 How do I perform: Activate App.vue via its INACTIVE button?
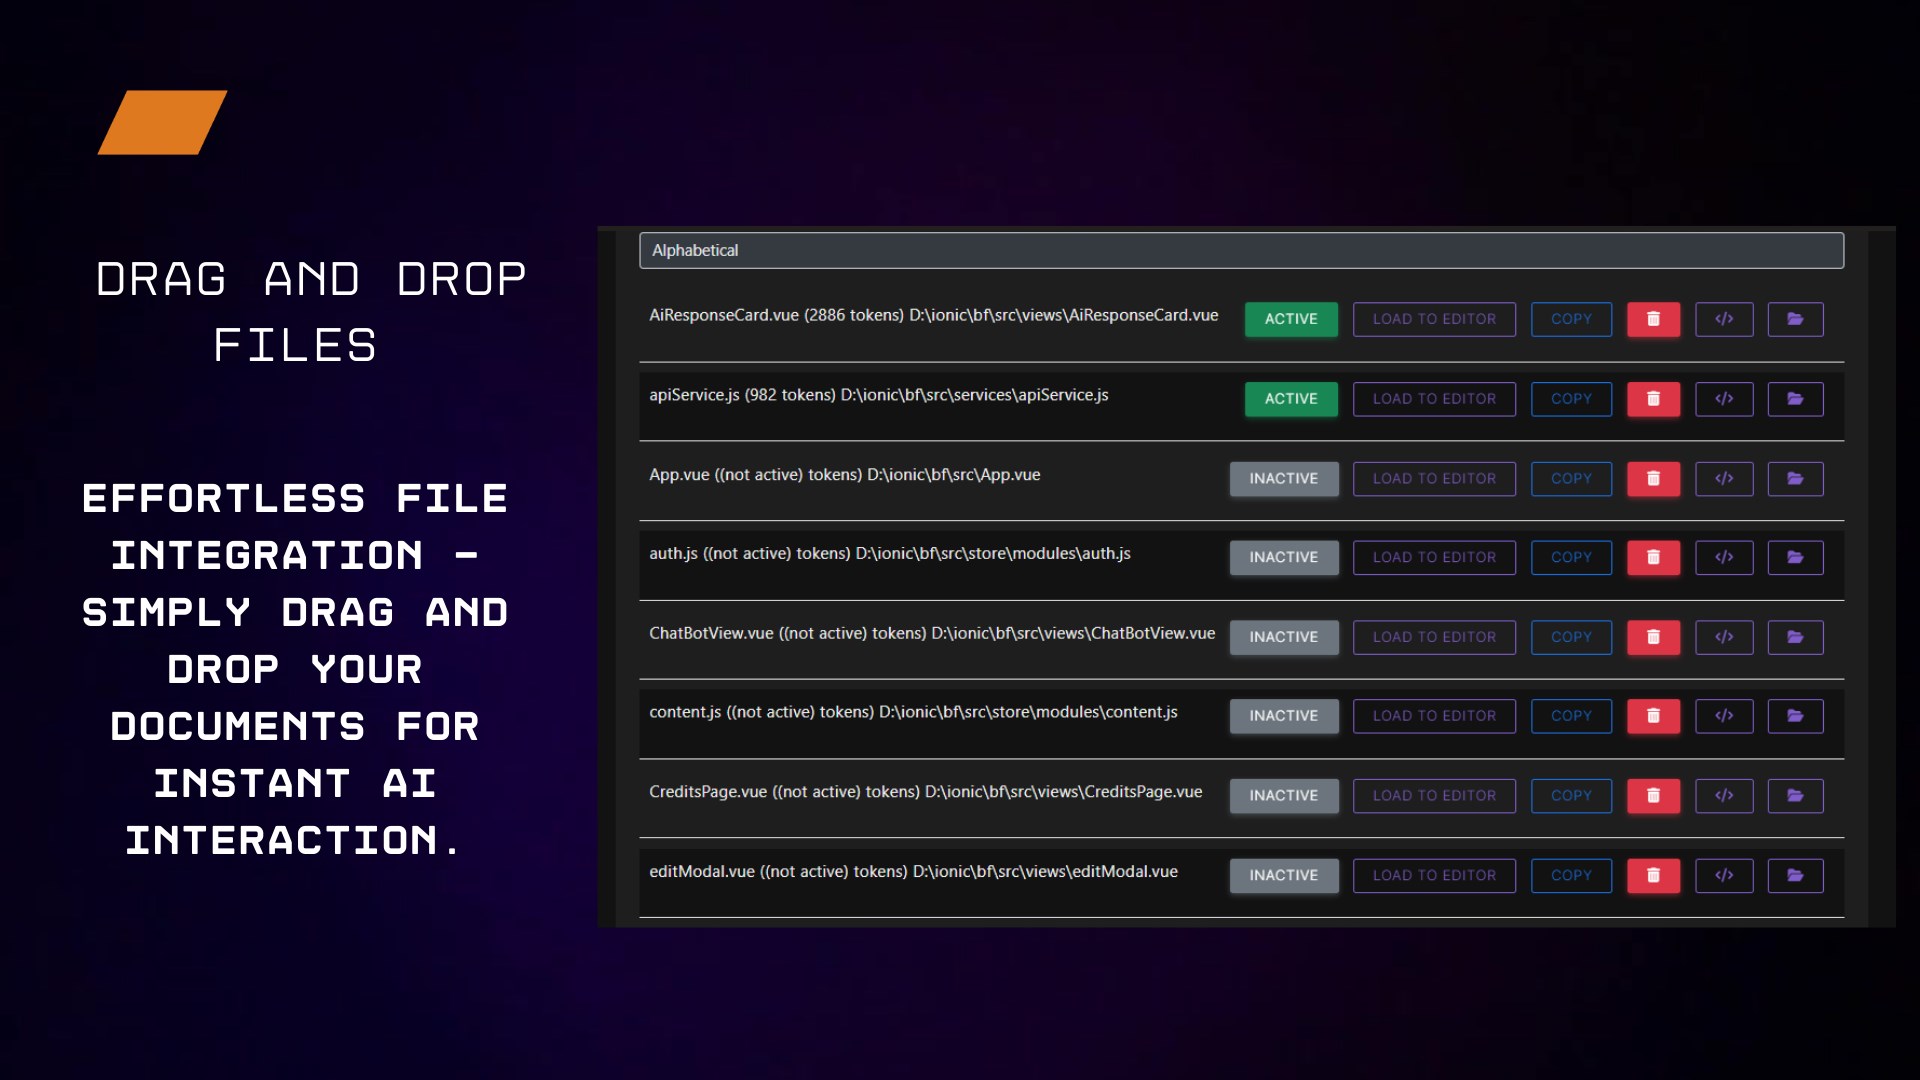tap(1283, 479)
